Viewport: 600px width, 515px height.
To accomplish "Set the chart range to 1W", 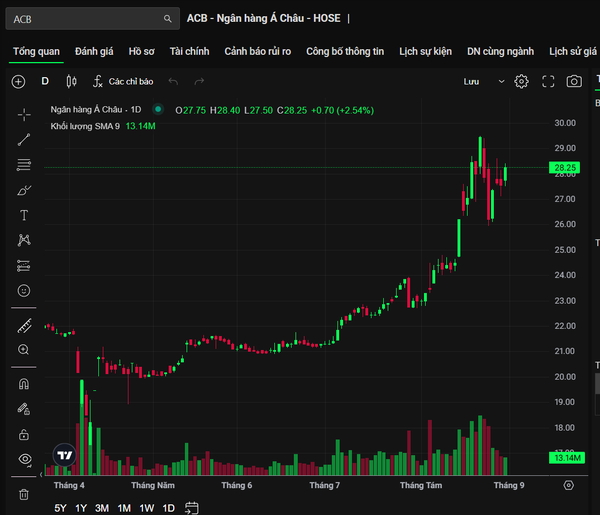I will click(x=147, y=508).
